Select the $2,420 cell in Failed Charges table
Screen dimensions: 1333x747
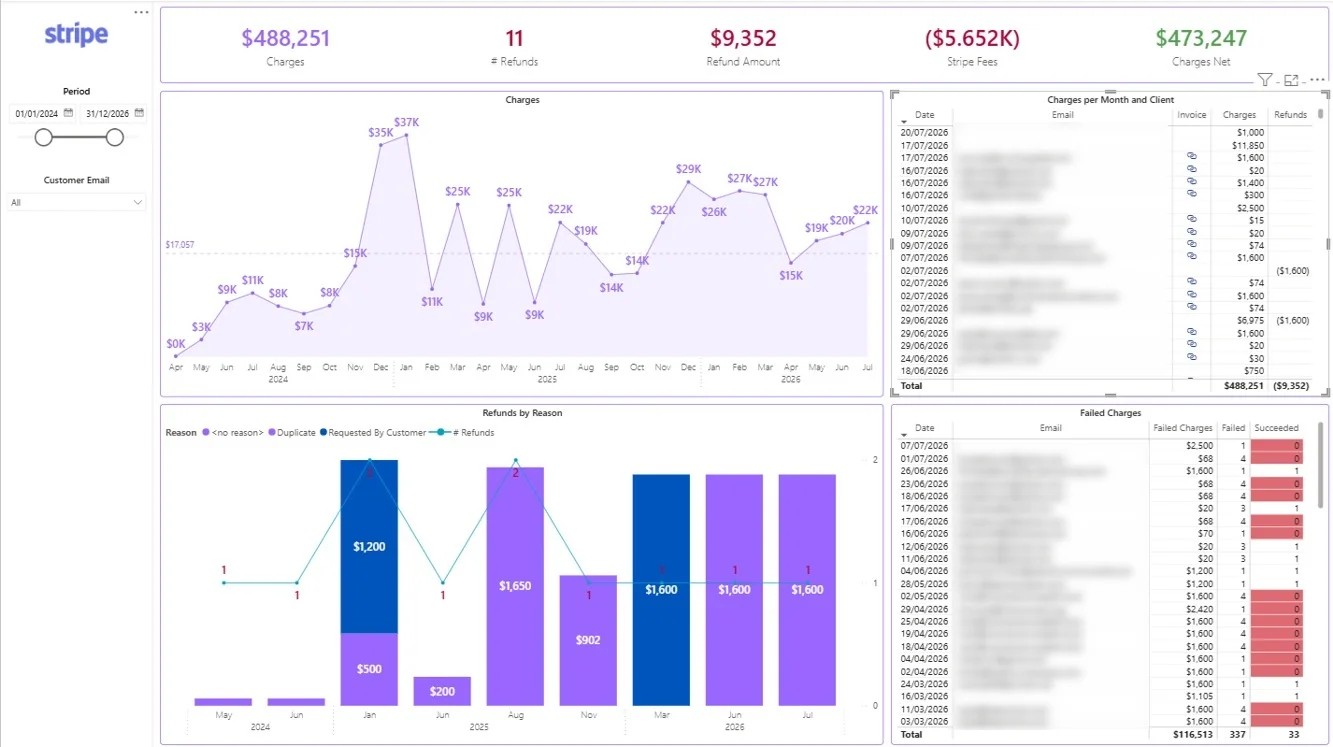[1197, 608]
